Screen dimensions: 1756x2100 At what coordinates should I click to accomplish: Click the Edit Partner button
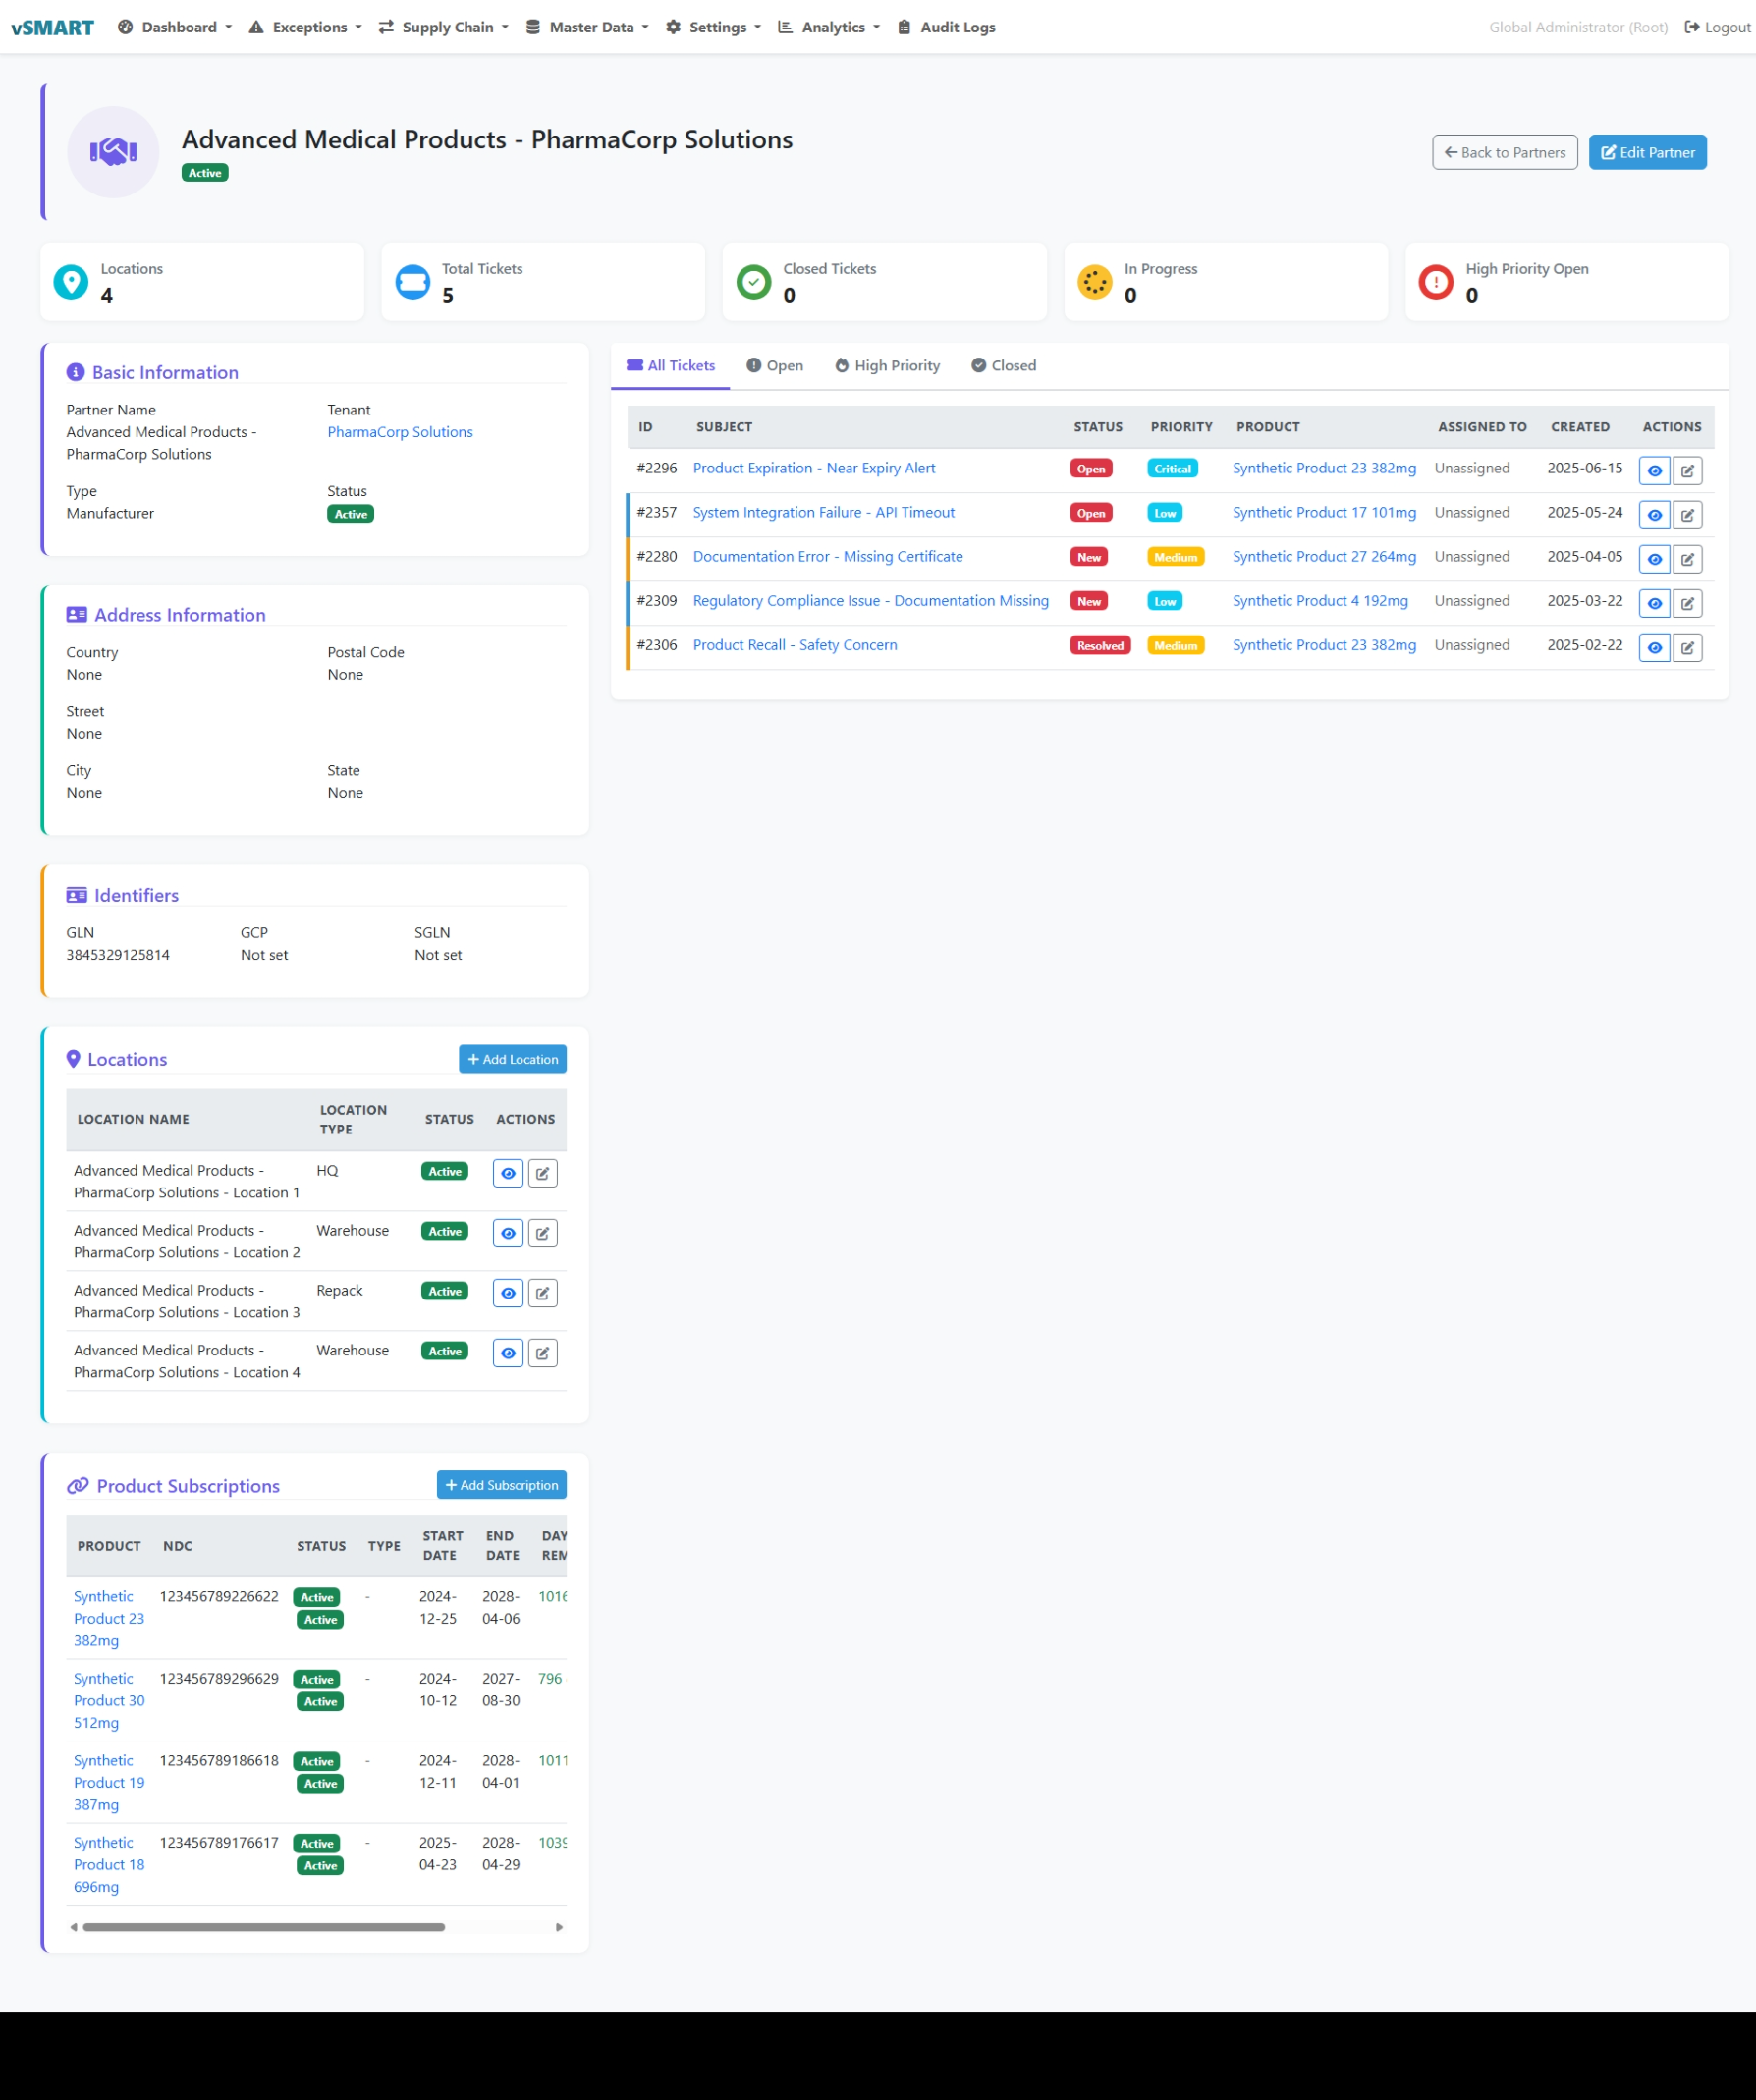click(x=1647, y=153)
